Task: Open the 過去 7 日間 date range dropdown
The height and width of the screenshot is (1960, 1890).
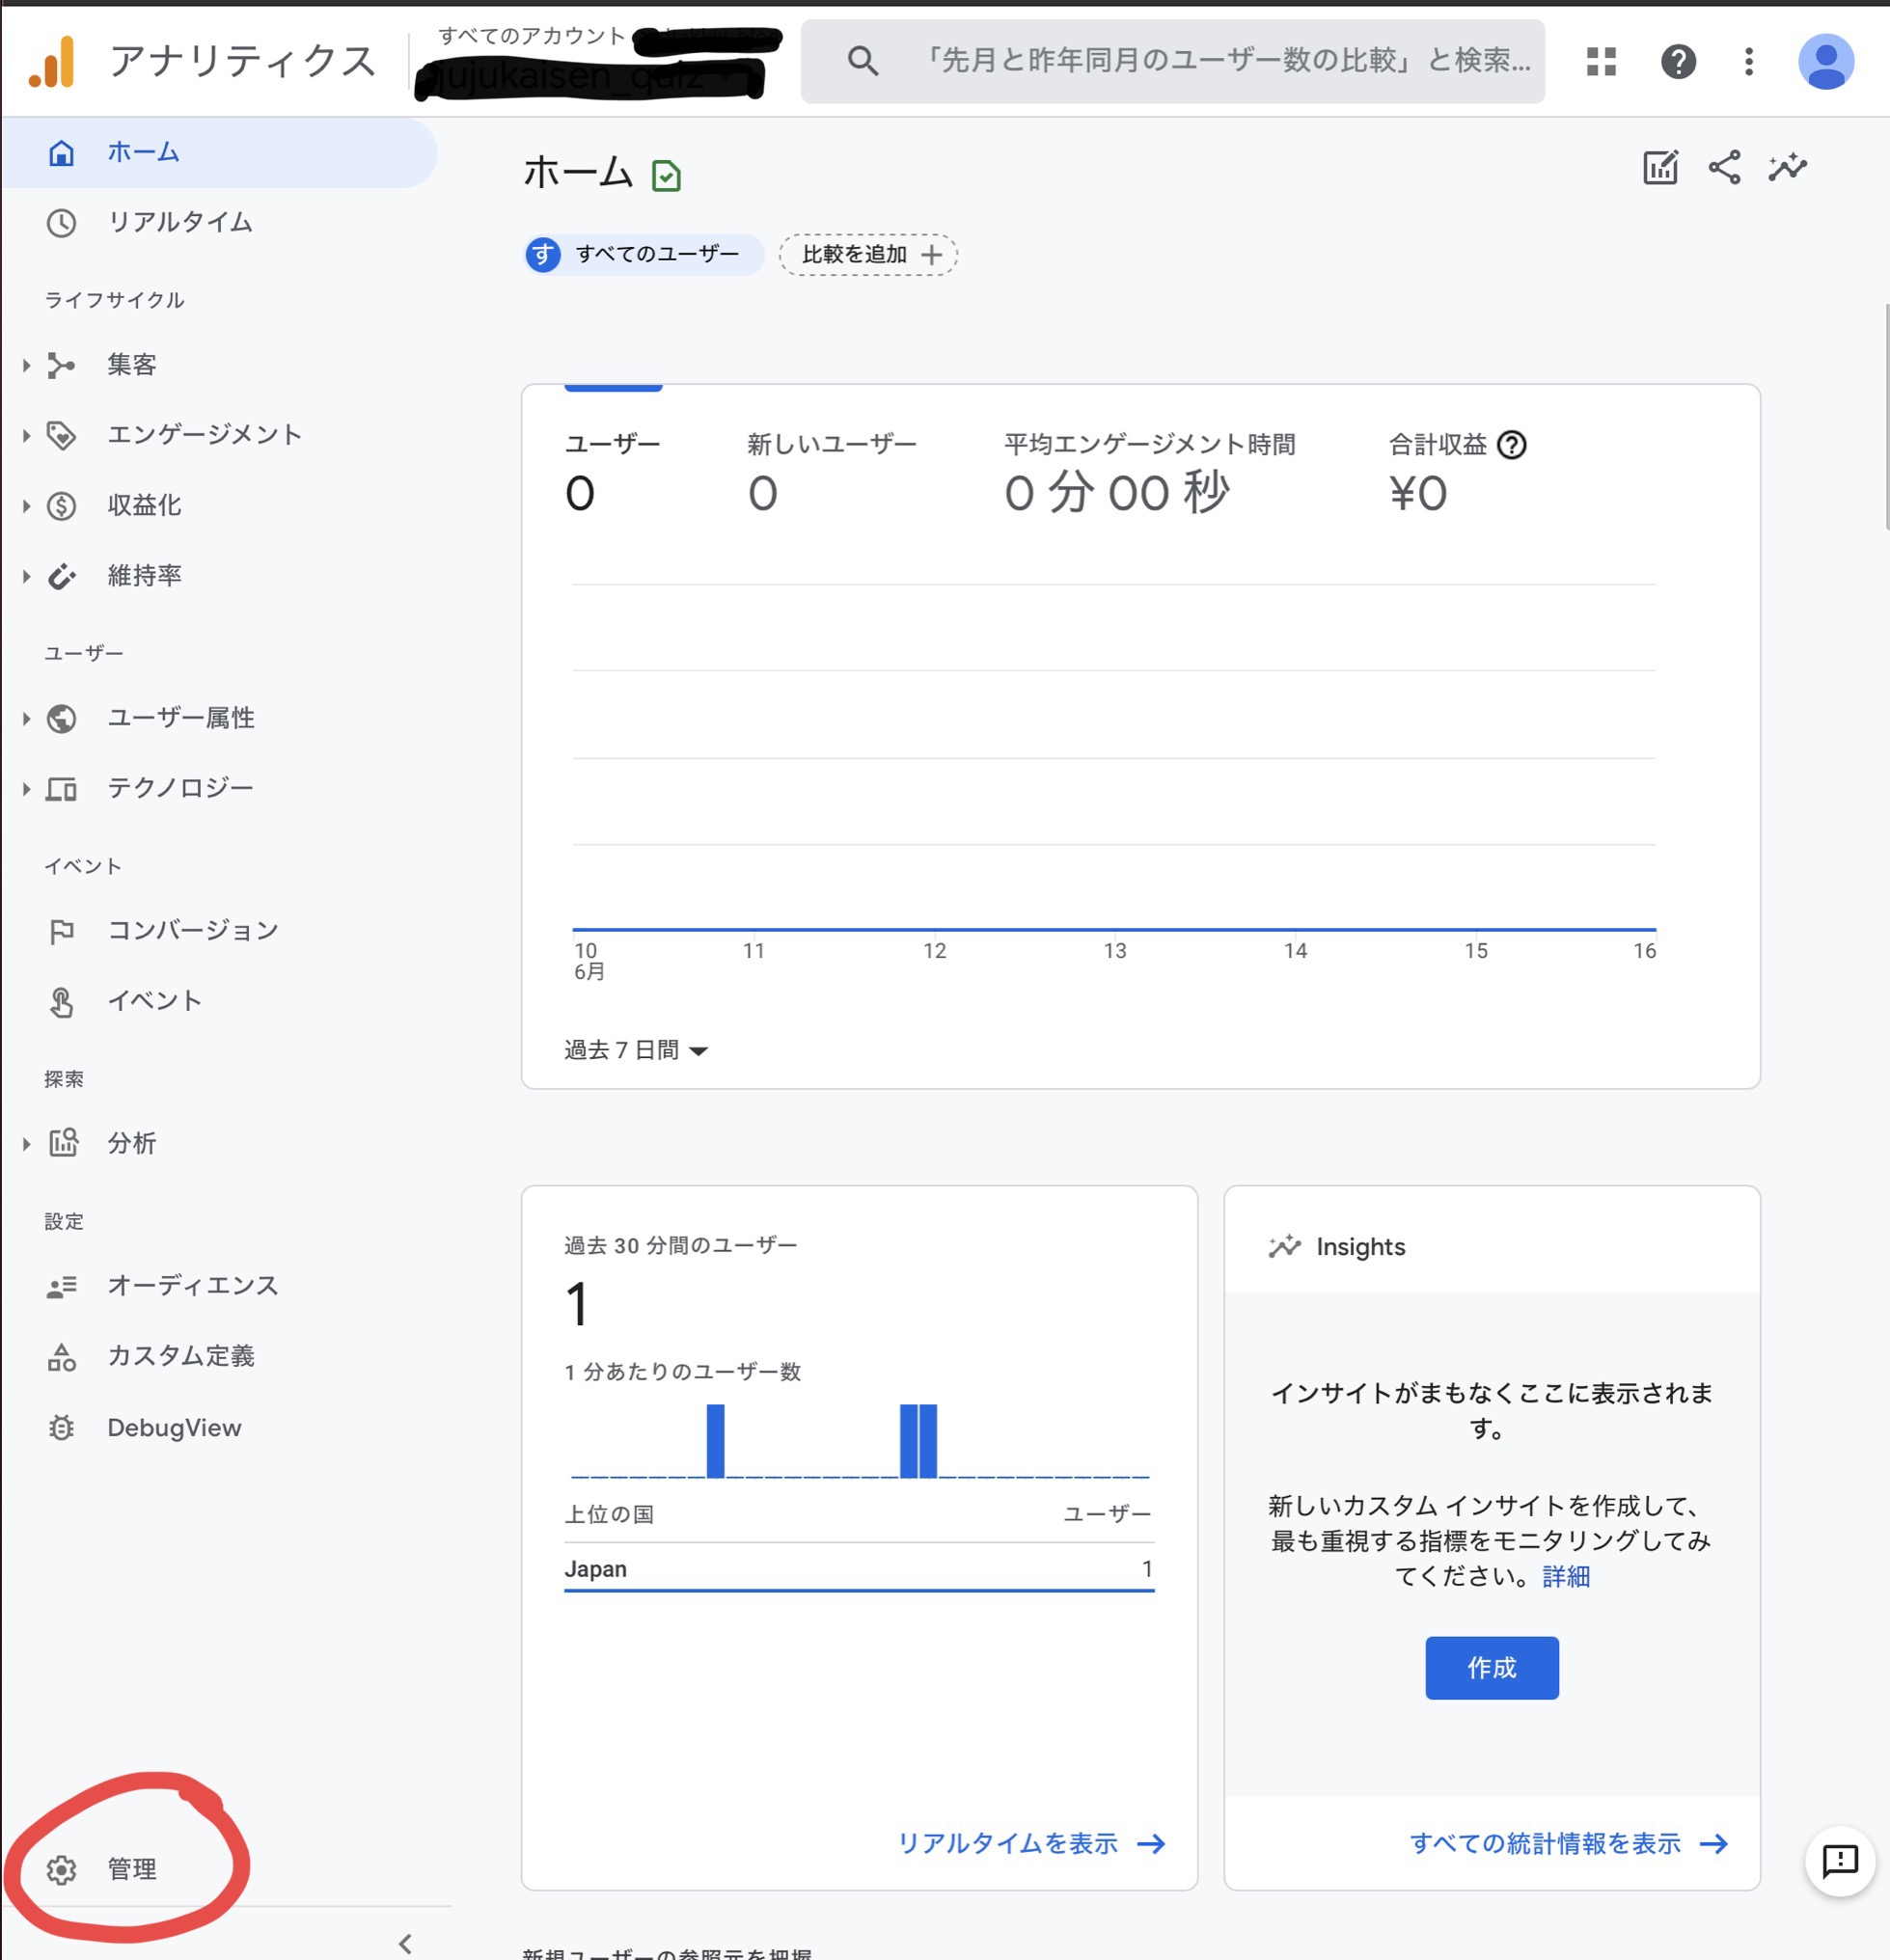Action: pyautogui.click(x=636, y=1050)
